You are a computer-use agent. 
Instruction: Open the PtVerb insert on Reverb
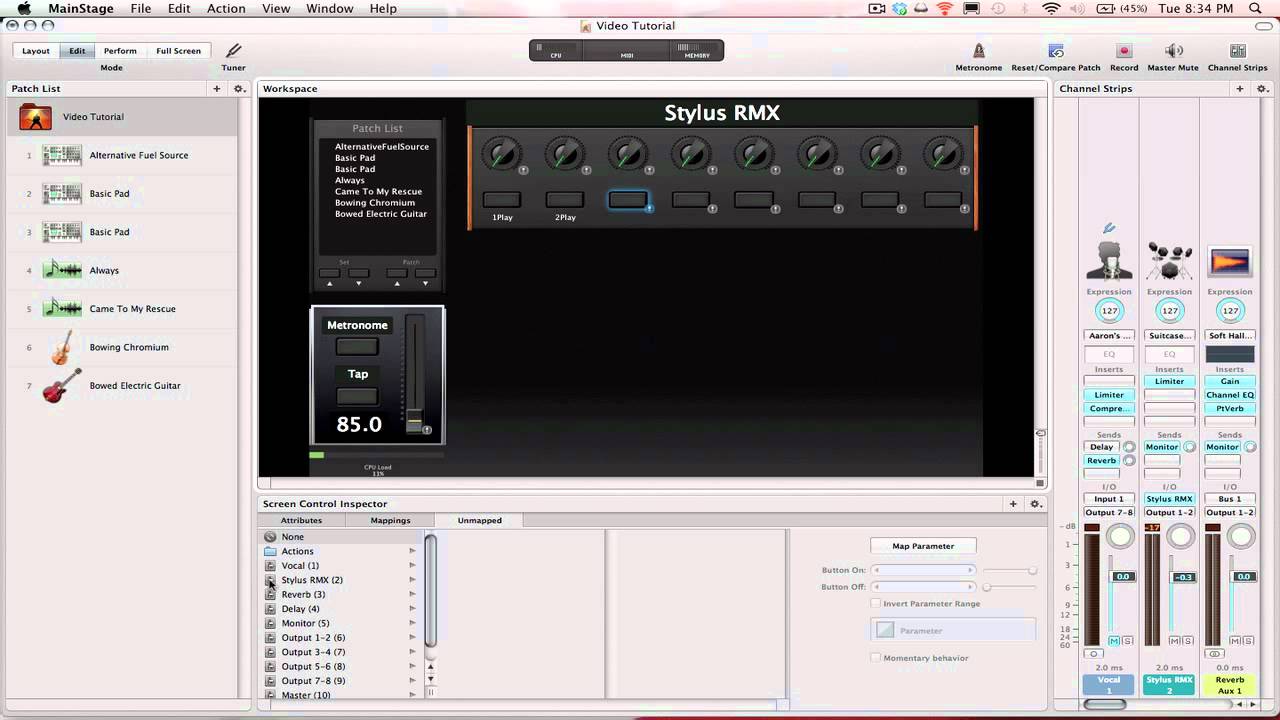(x=1230, y=409)
